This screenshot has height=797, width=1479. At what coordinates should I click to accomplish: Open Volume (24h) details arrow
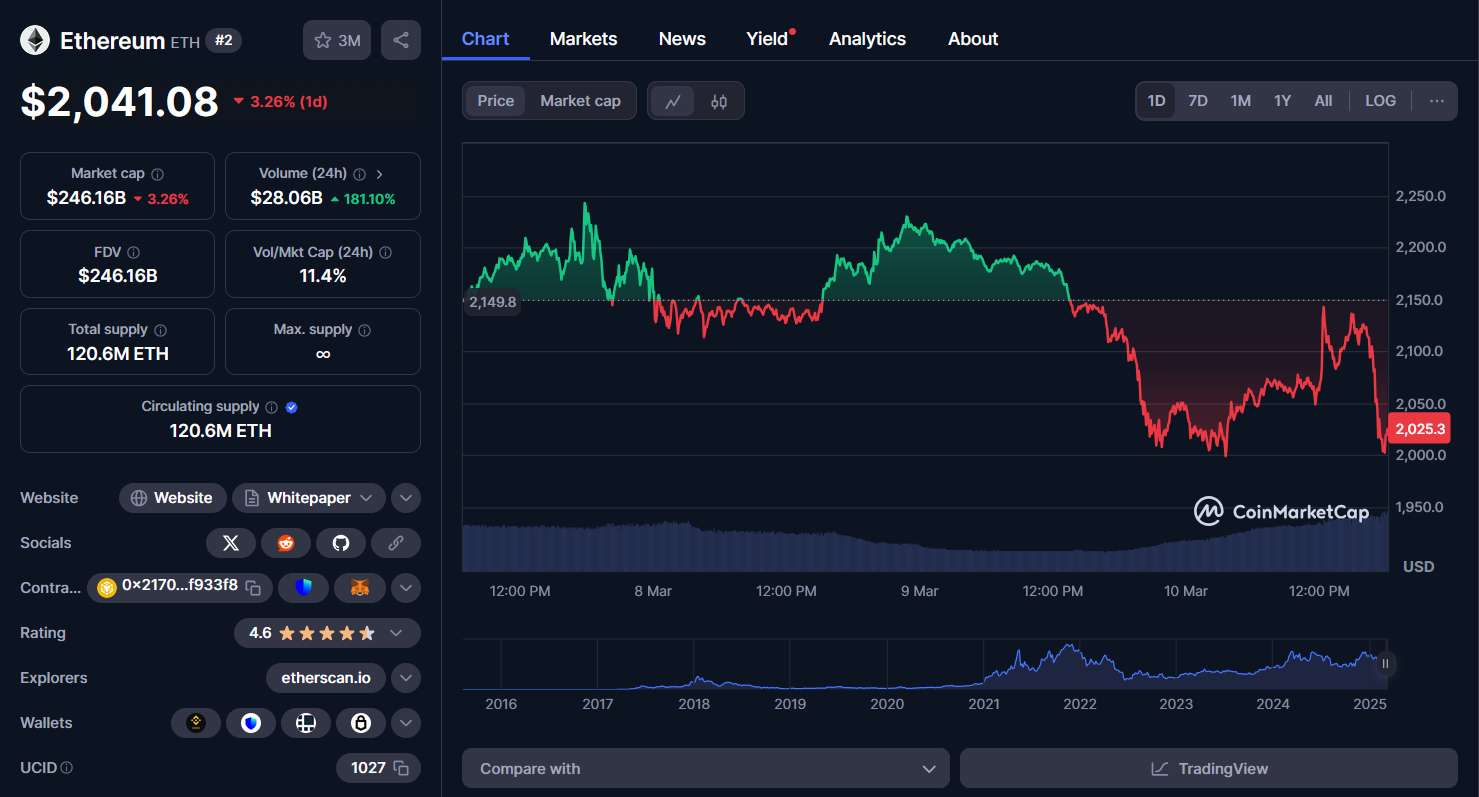tap(379, 174)
